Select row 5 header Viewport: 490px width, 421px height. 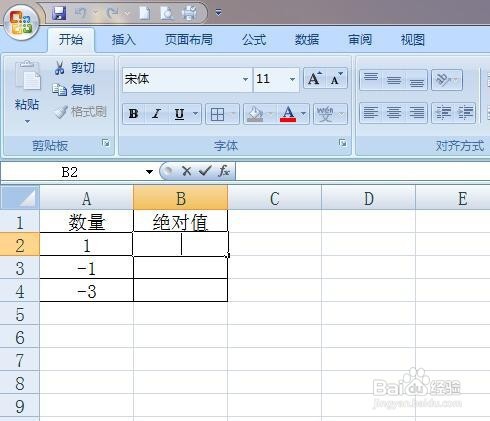point(20,314)
